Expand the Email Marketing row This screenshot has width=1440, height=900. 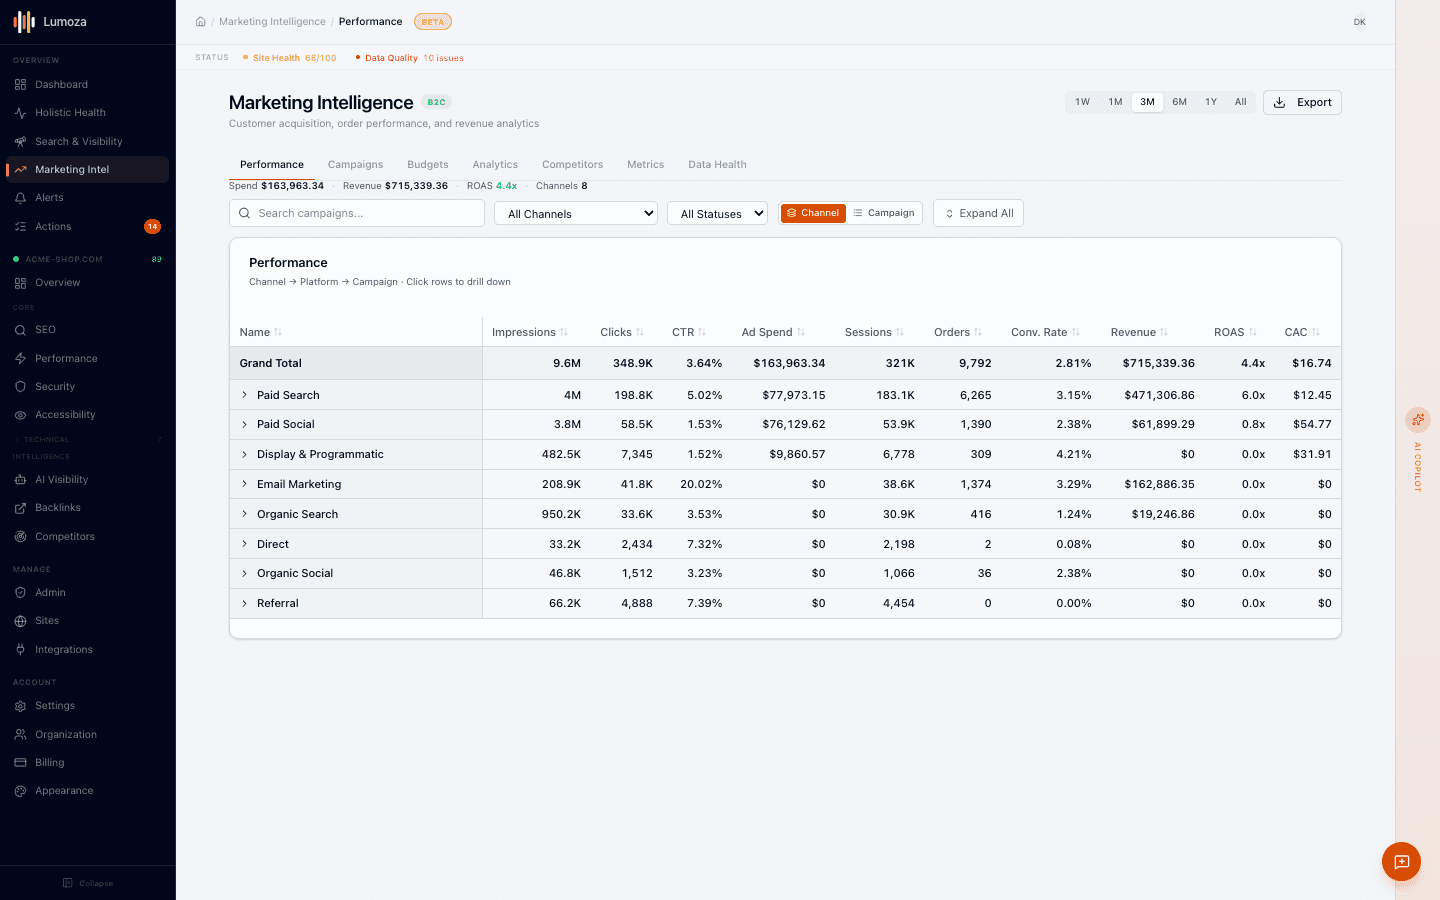[x=244, y=484]
